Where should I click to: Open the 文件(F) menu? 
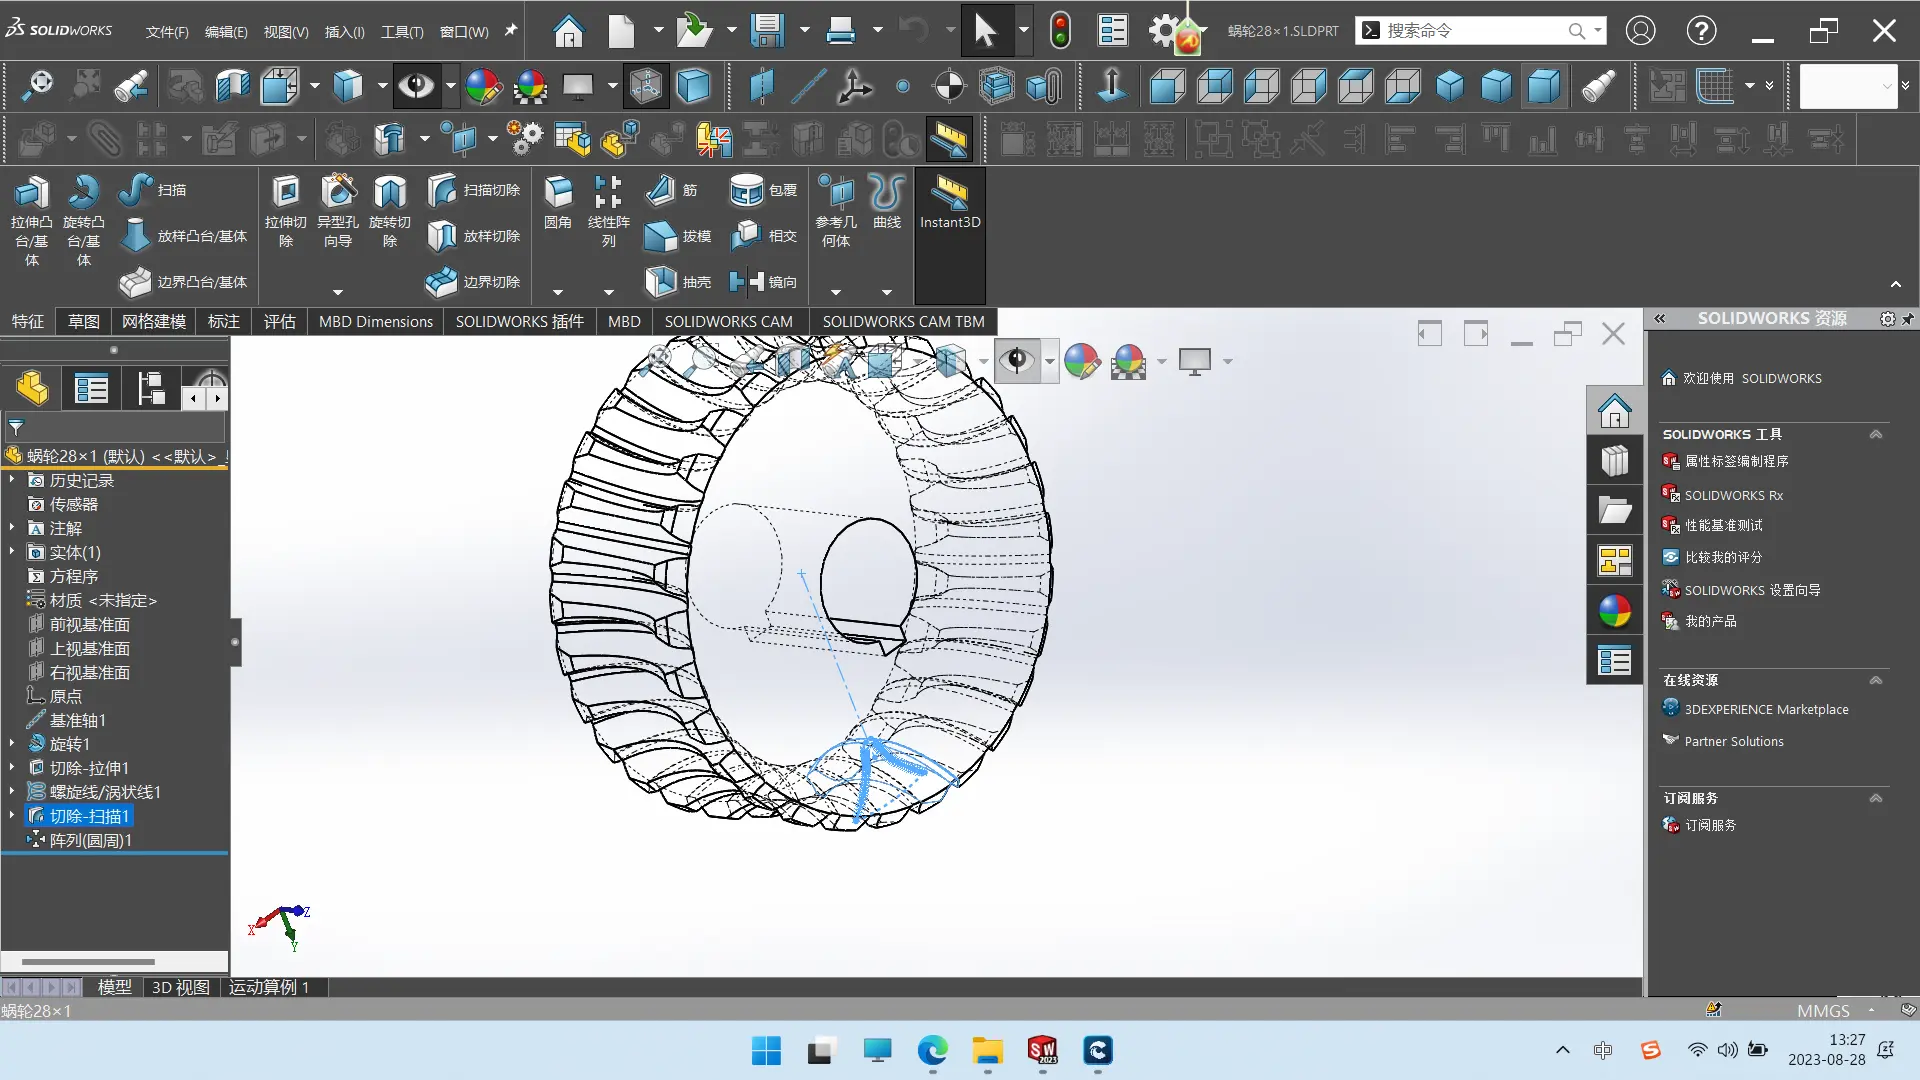167,32
